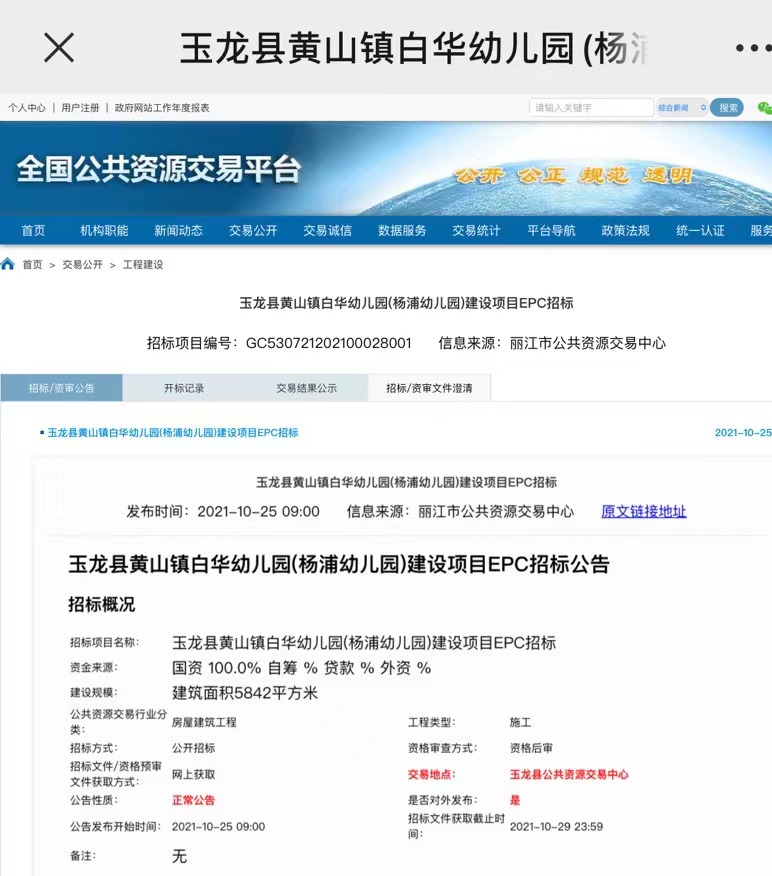Open the 招标/资审文件澄清 tab
The image size is (772, 876).
point(429,388)
